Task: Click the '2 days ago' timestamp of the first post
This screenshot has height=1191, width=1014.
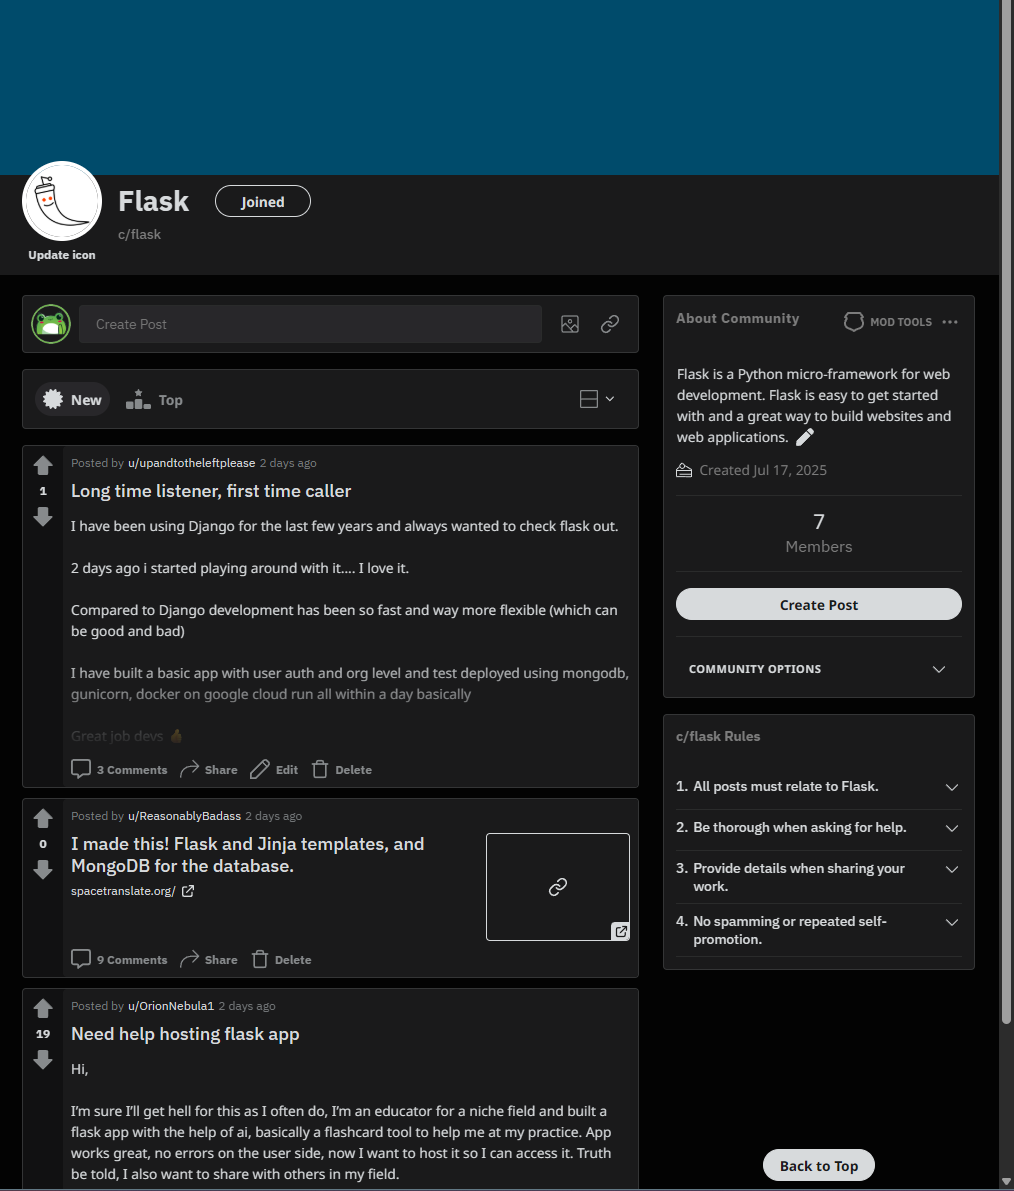Action: (x=288, y=463)
